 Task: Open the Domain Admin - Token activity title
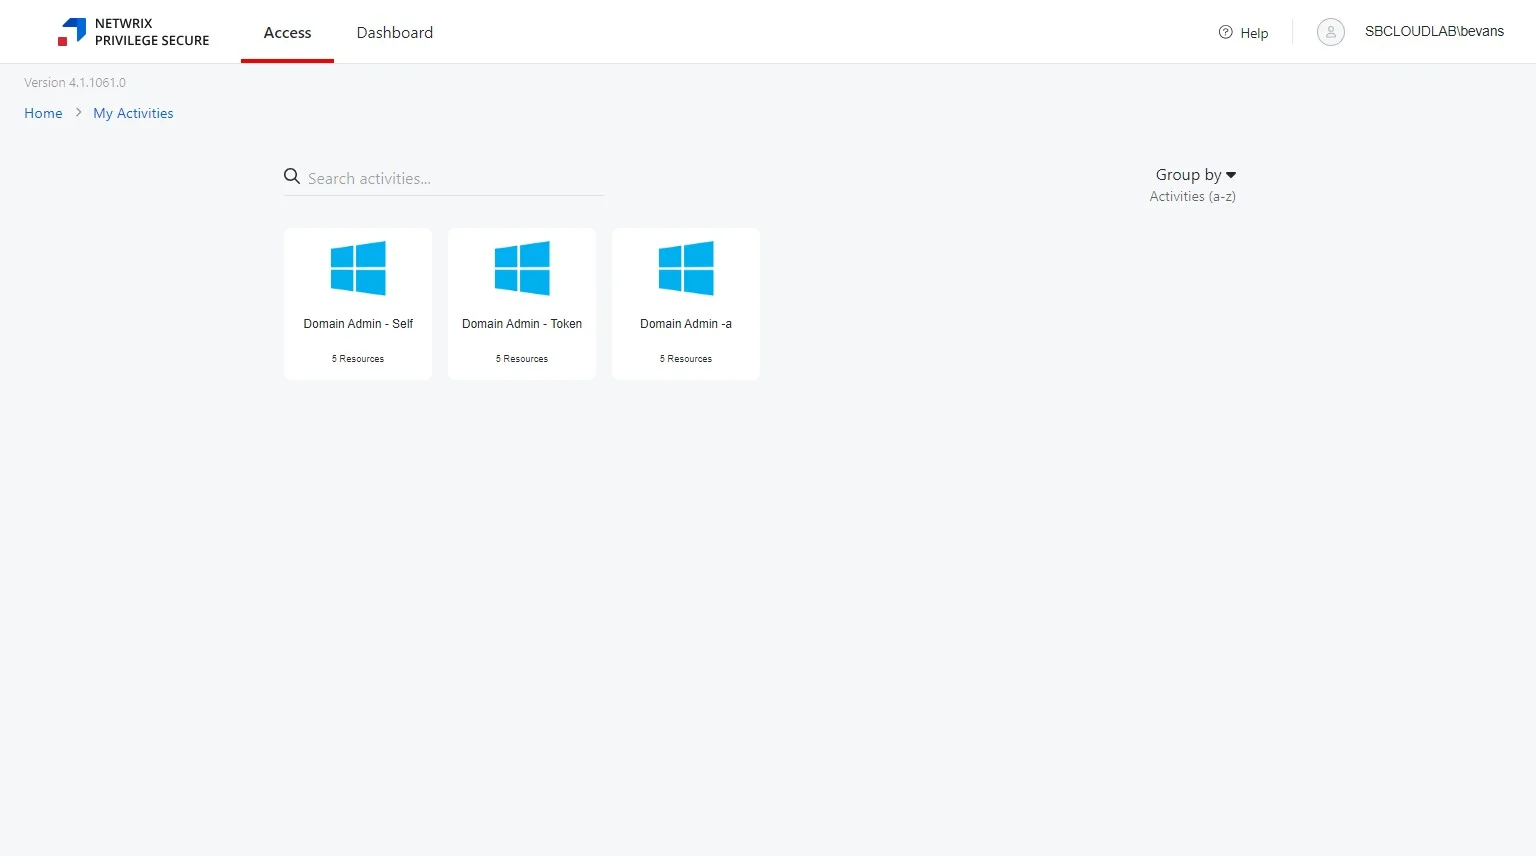(x=522, y=324)
